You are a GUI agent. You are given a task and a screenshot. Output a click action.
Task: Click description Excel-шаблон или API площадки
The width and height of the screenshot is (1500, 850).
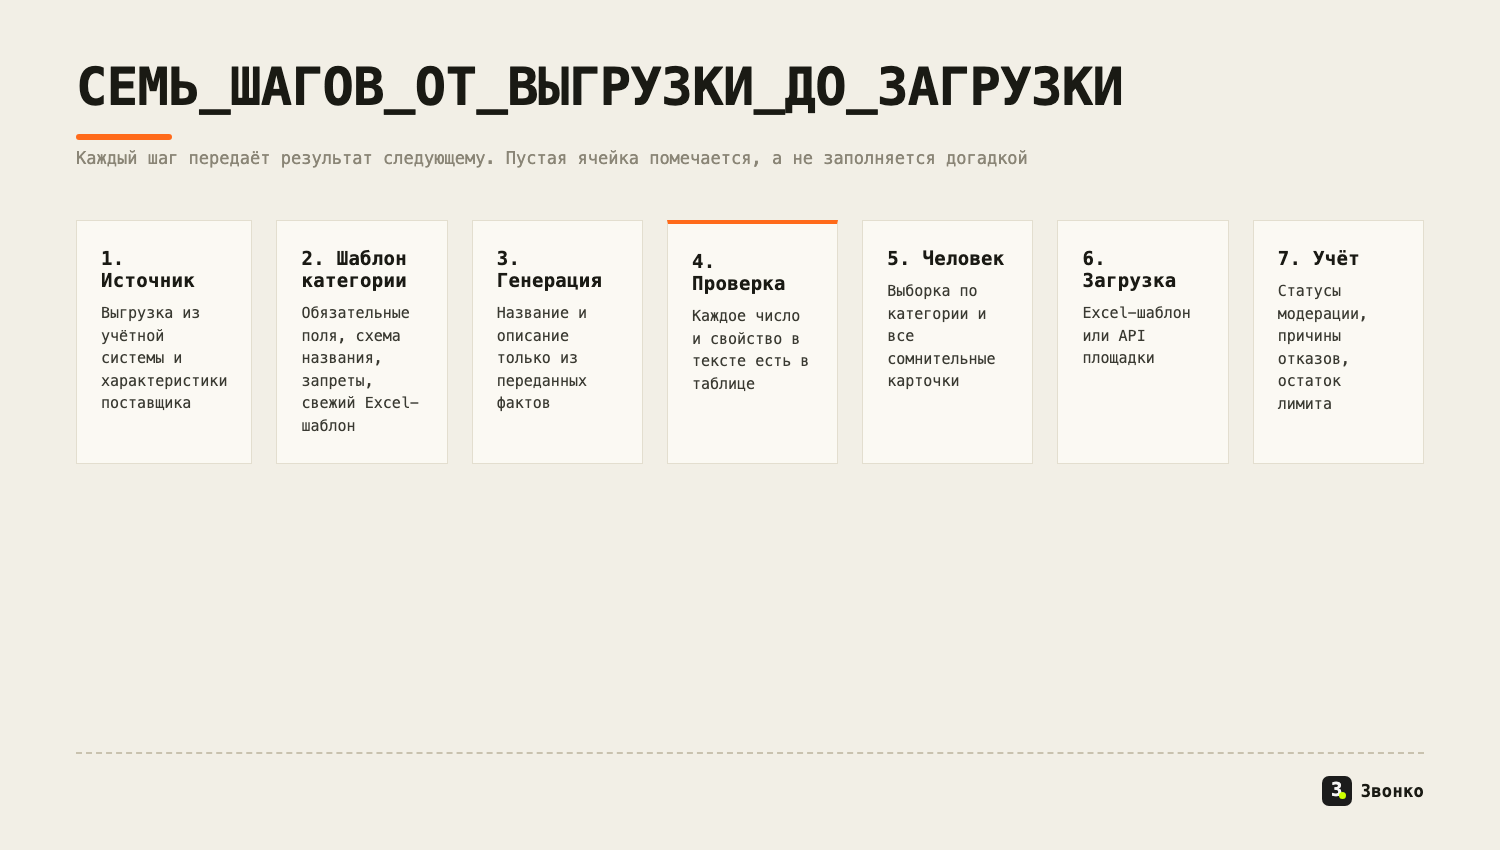pyautogui.click(x=1136, y=335)
